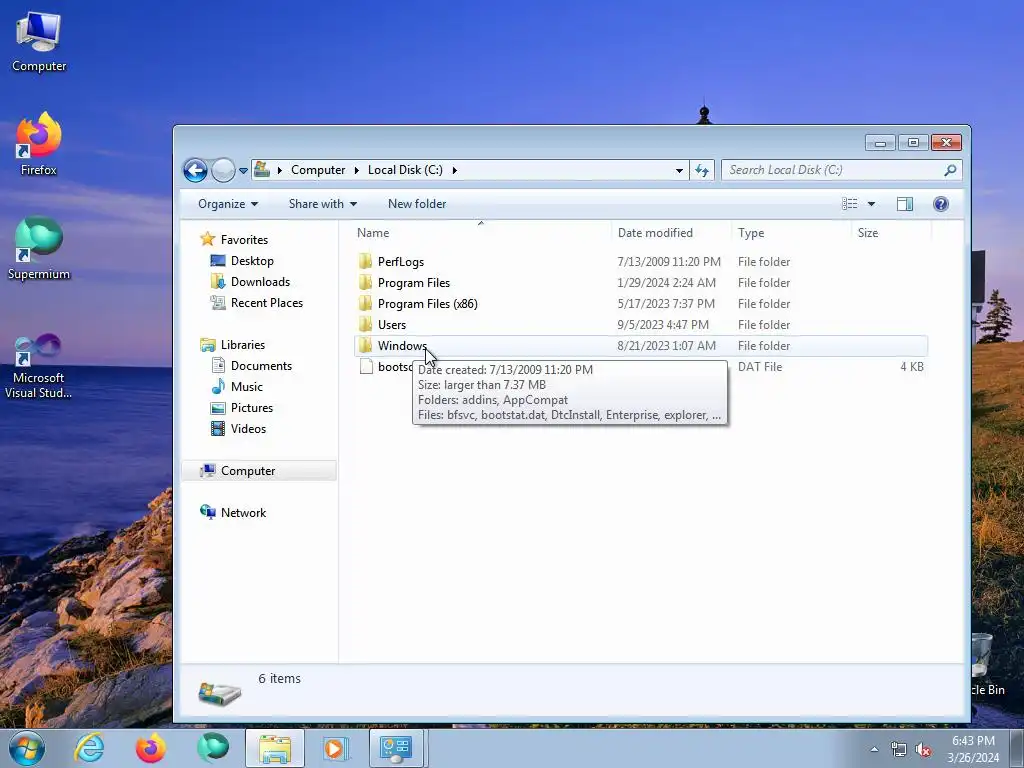Screen dimensions: 1024x768
Task: Expand the chevron after Local Disk (C:)
Action: [x=455, y=170]
